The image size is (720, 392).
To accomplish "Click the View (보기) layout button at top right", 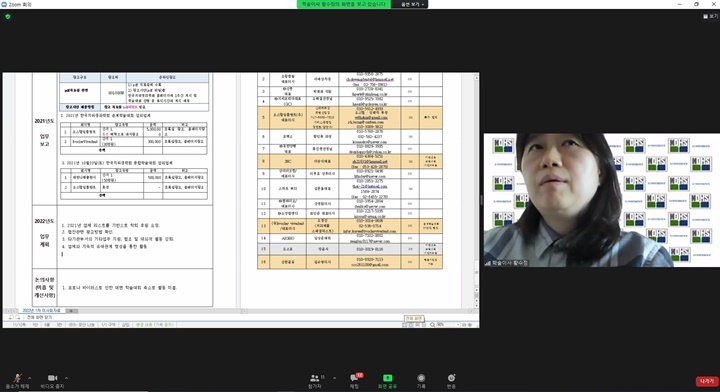I will [x=710, y=16].
